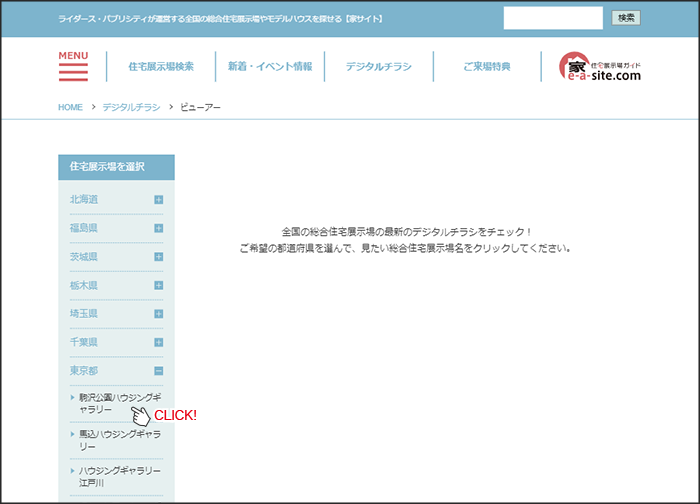Expand 北海道 with its plus icon
Screen dimensions: 700x504
pyautogui.click(x=158, y=200)
